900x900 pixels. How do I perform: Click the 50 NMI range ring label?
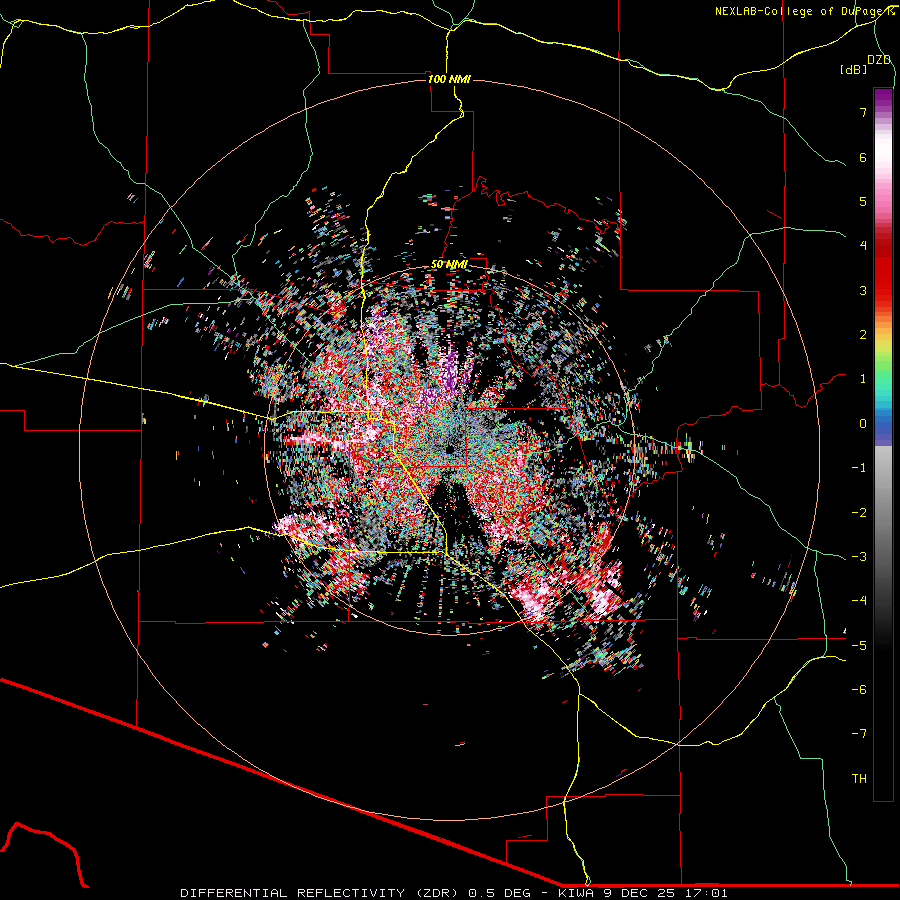(449, 264)
